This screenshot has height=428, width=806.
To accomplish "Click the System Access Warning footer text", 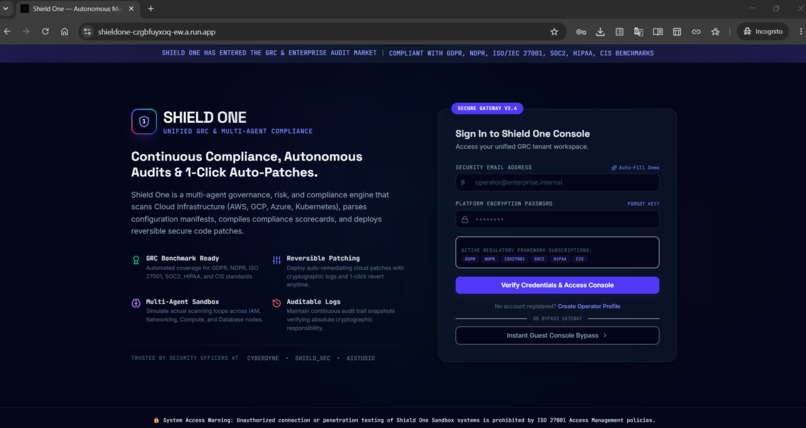I will click(x=404, y=420).
